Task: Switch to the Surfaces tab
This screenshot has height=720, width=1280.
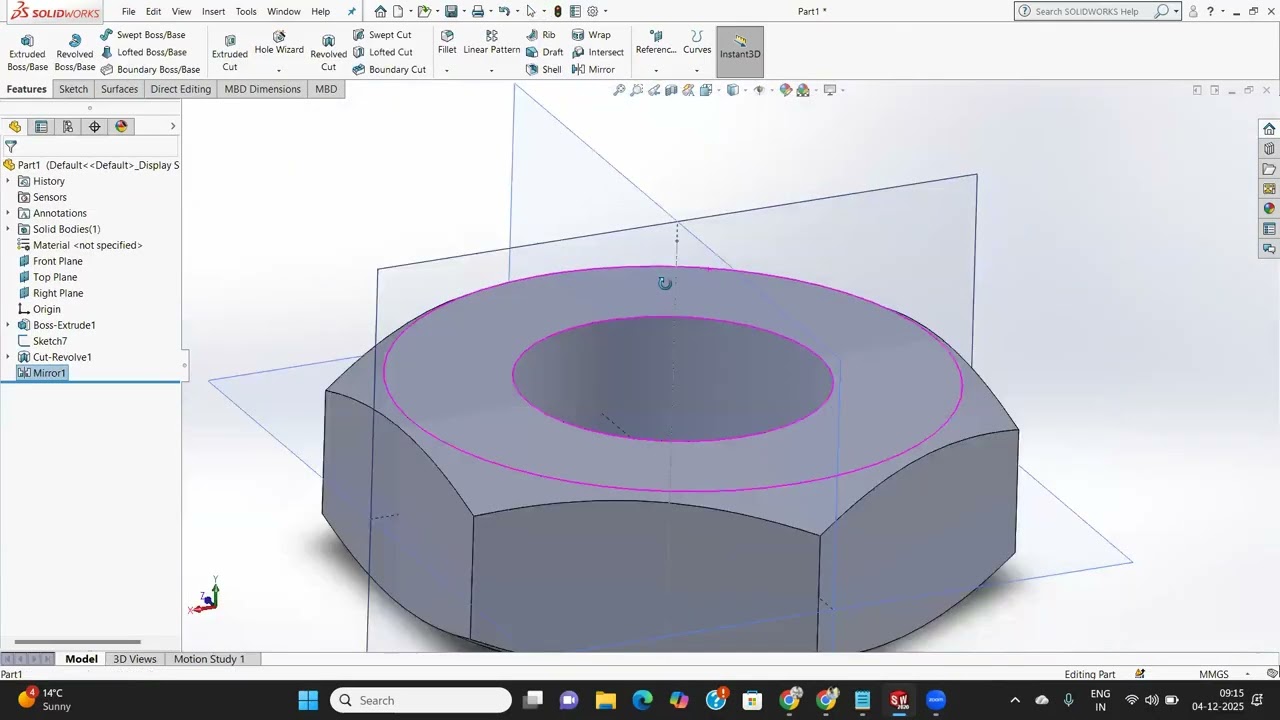Action: coord(119,89)
